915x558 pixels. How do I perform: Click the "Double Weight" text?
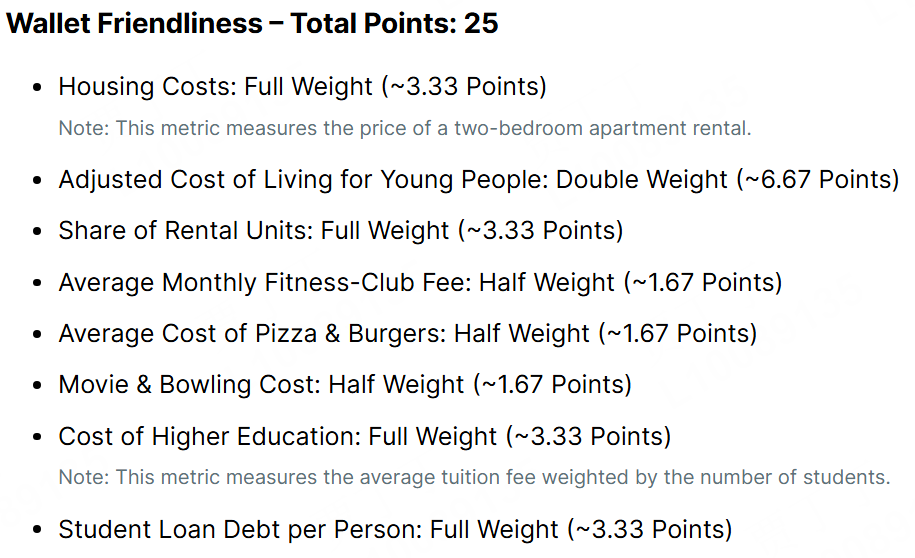[x=642, y=180]
